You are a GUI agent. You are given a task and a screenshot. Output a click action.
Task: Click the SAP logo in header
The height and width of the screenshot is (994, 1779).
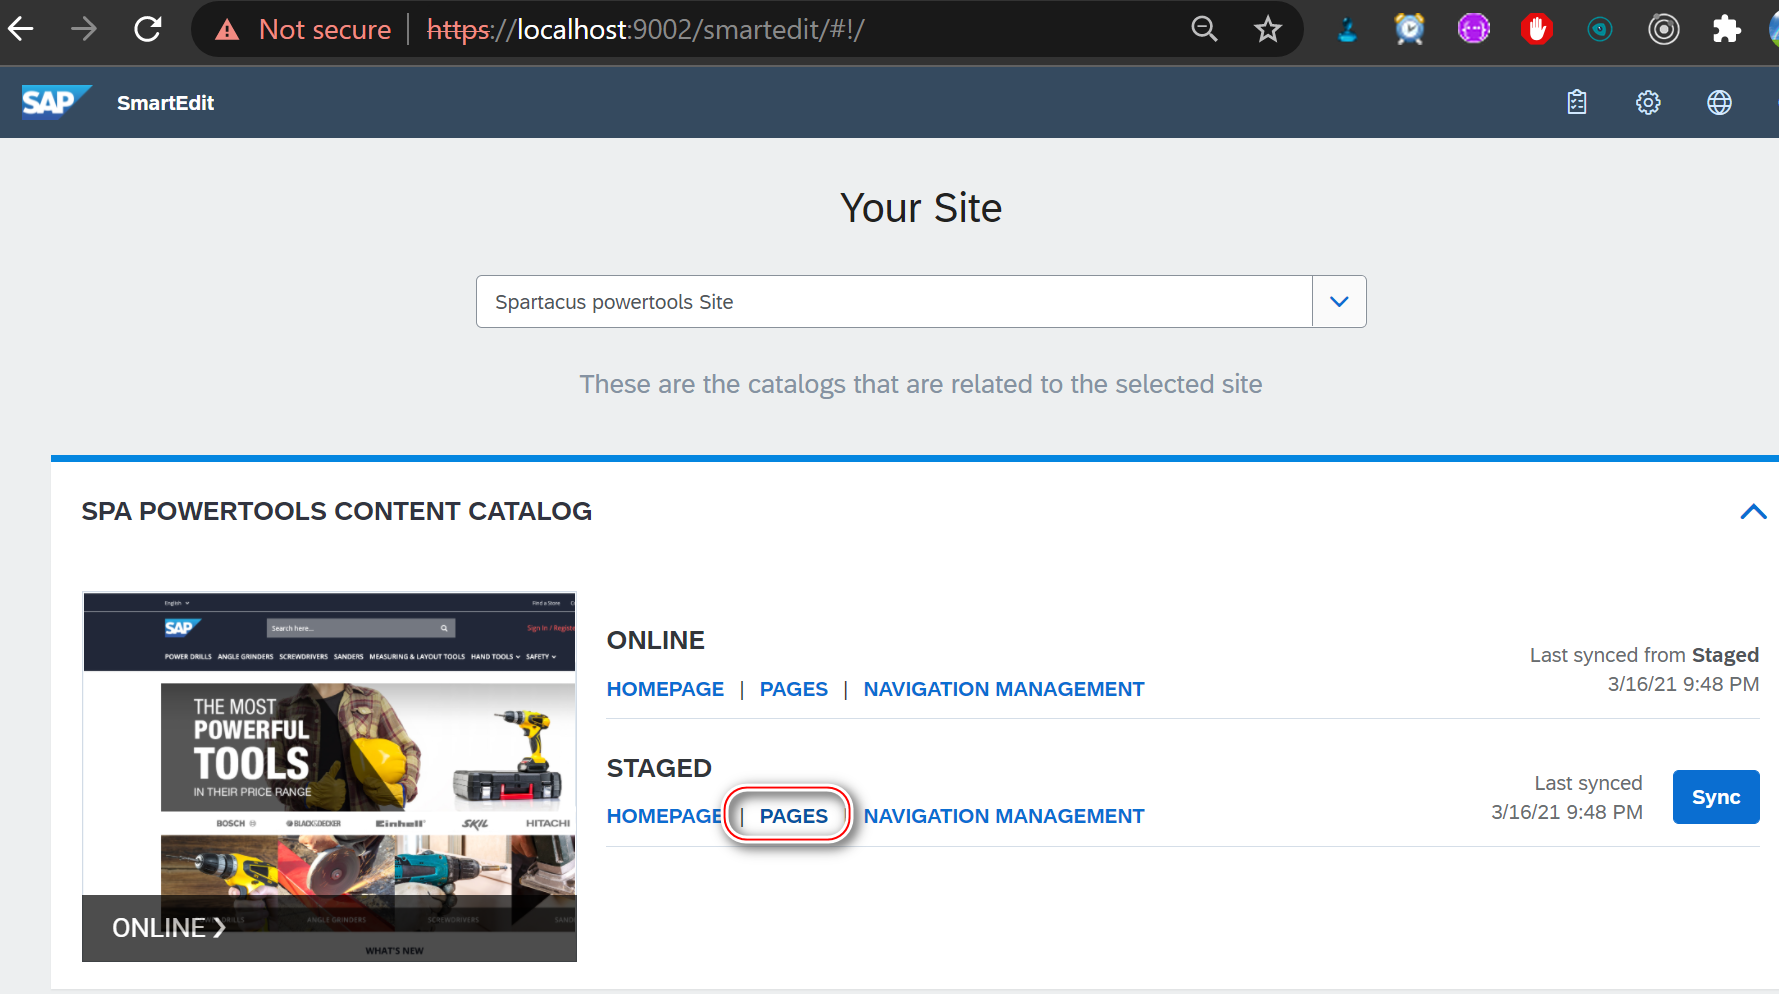coord(57,102)
